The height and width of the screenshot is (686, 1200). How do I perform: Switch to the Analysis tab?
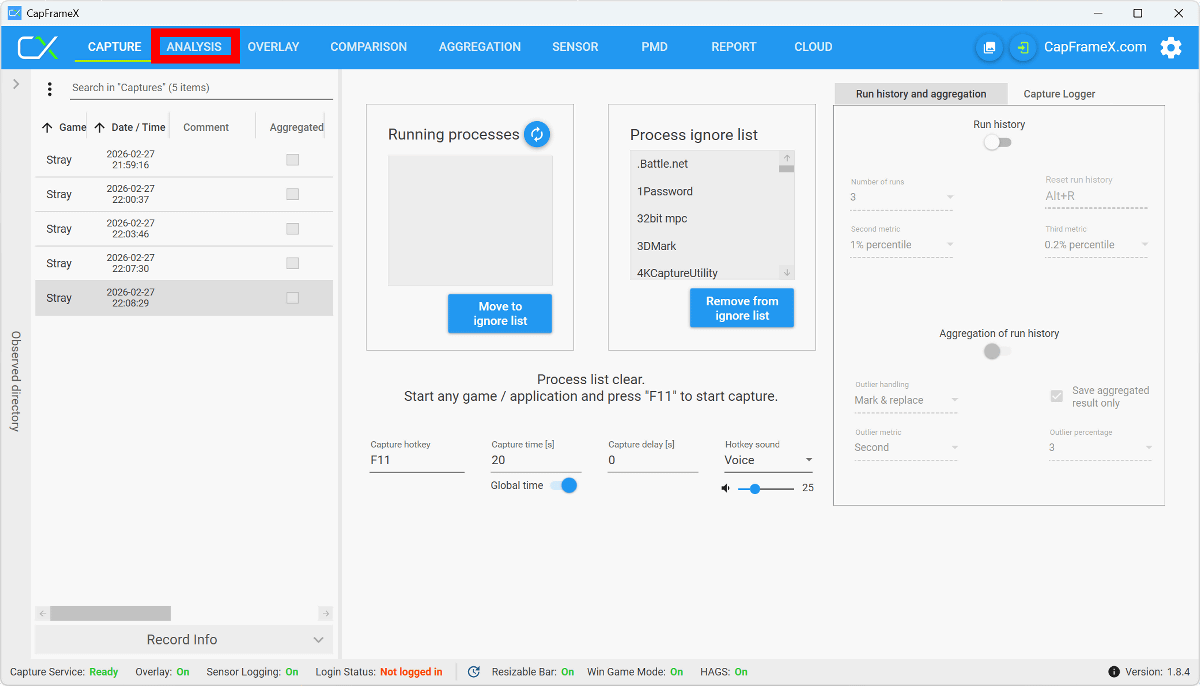[x=194, y=47]
